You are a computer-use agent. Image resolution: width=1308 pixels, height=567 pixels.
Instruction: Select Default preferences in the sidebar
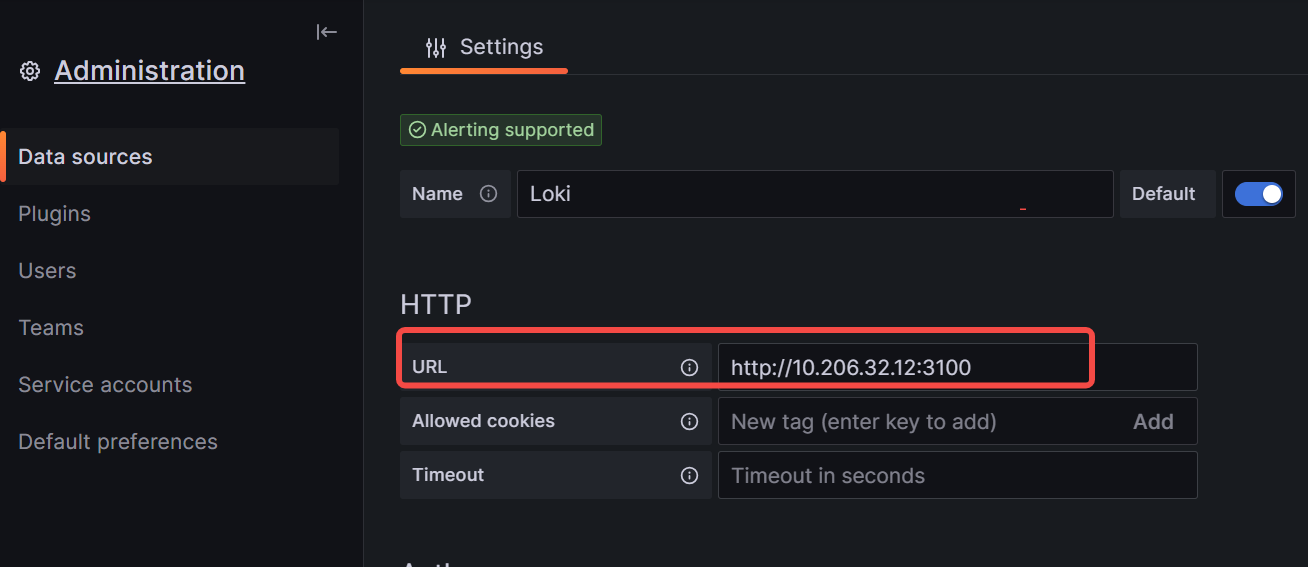coord(118,442)
